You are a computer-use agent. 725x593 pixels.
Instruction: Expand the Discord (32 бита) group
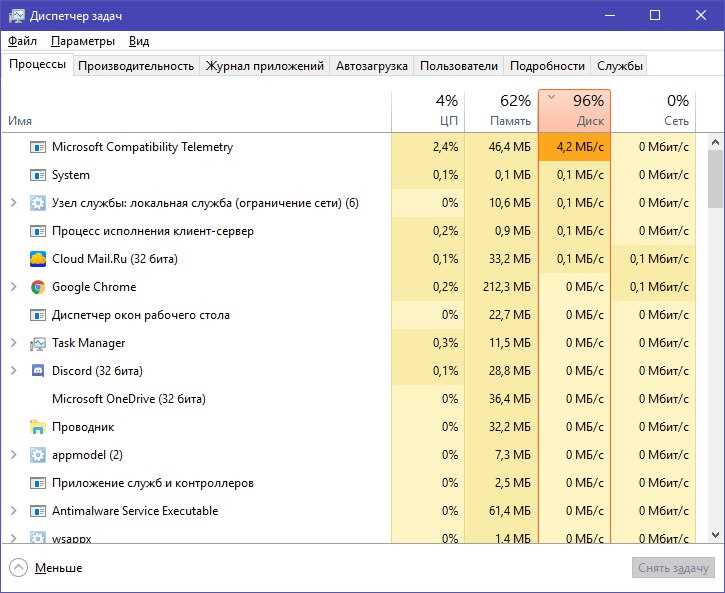(x=13, y=371)
